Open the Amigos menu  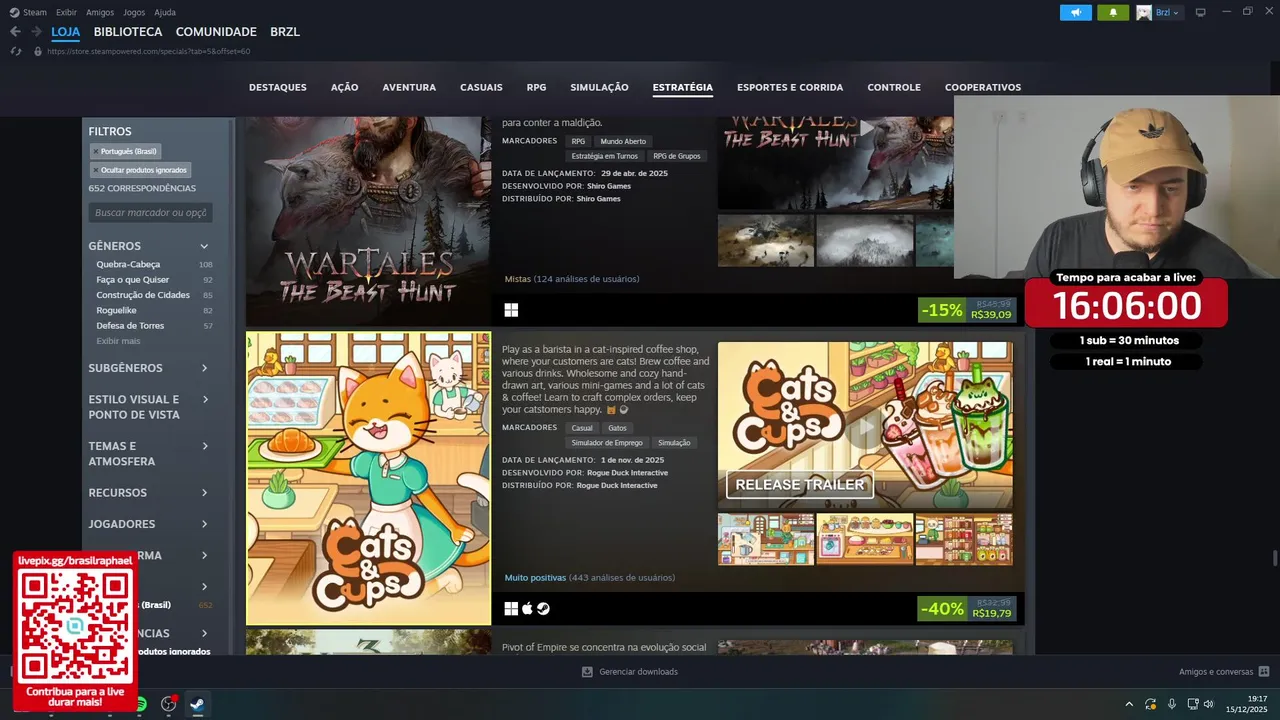click(100, 12)
